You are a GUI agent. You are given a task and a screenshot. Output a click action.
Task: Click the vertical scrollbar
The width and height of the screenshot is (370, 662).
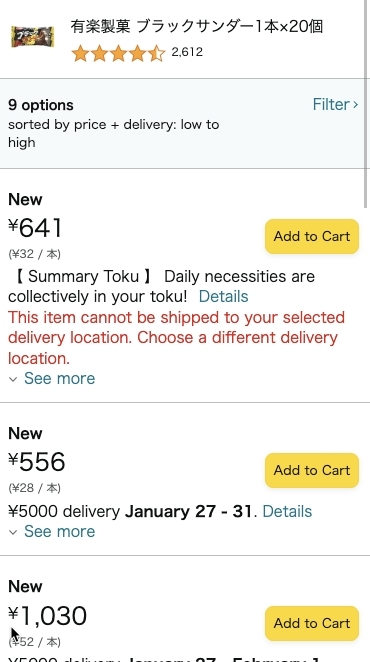point(366,104)
